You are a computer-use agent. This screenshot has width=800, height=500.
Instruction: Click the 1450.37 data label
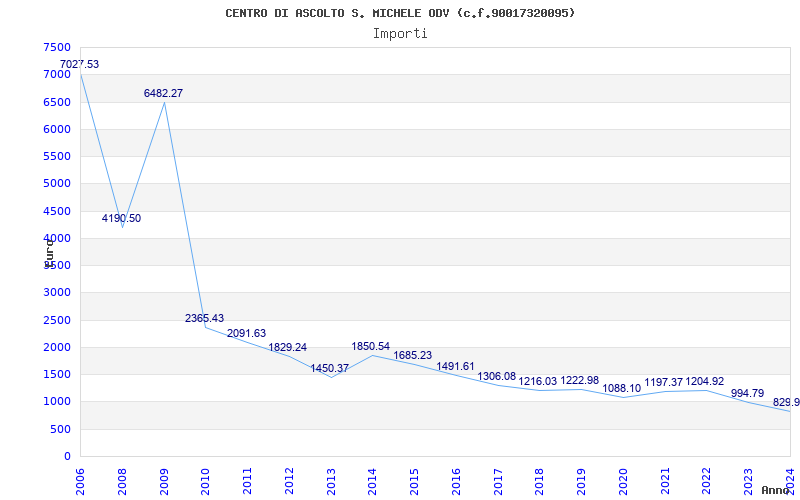tap(330, 368)
